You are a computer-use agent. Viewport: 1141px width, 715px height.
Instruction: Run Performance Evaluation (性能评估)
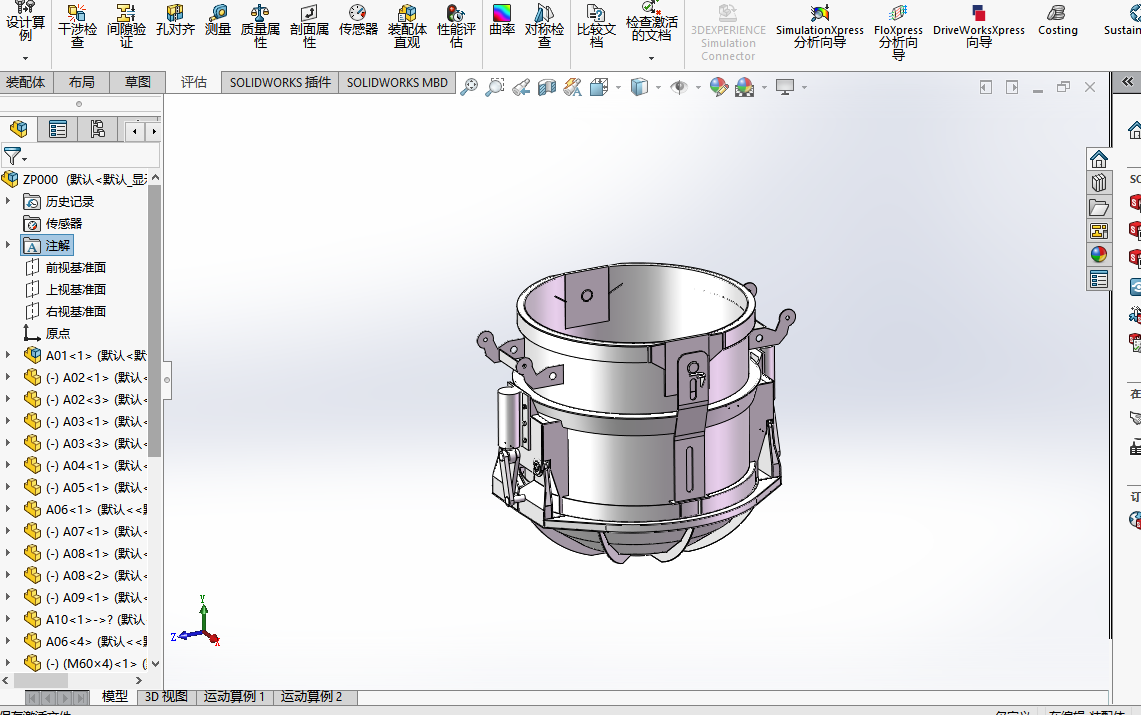pos(456,26)
